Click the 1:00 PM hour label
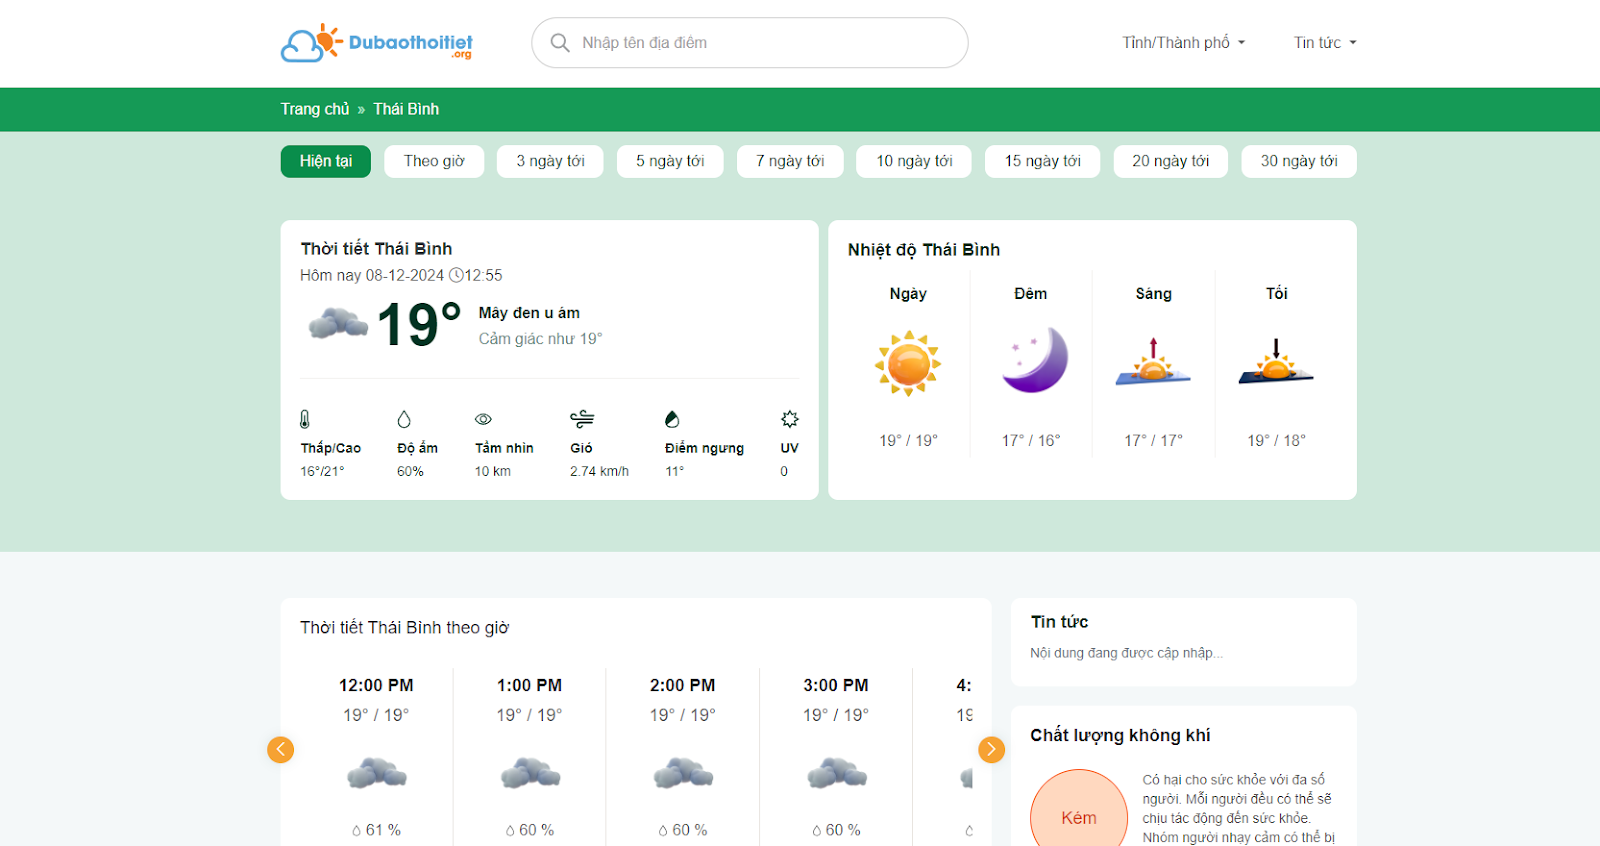 point(529,685)
